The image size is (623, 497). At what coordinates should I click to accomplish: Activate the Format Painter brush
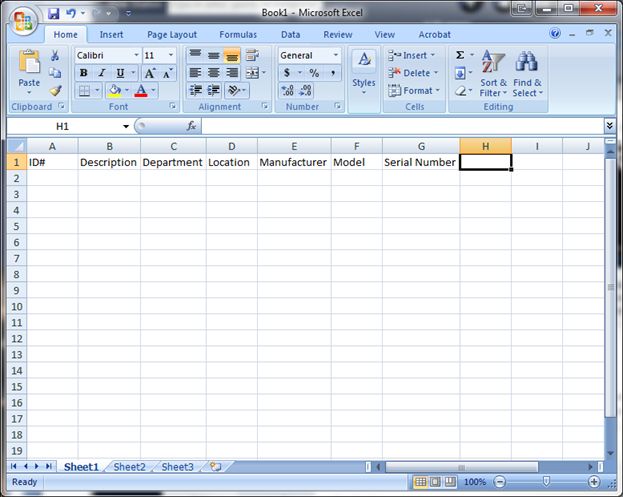(55, 91)
